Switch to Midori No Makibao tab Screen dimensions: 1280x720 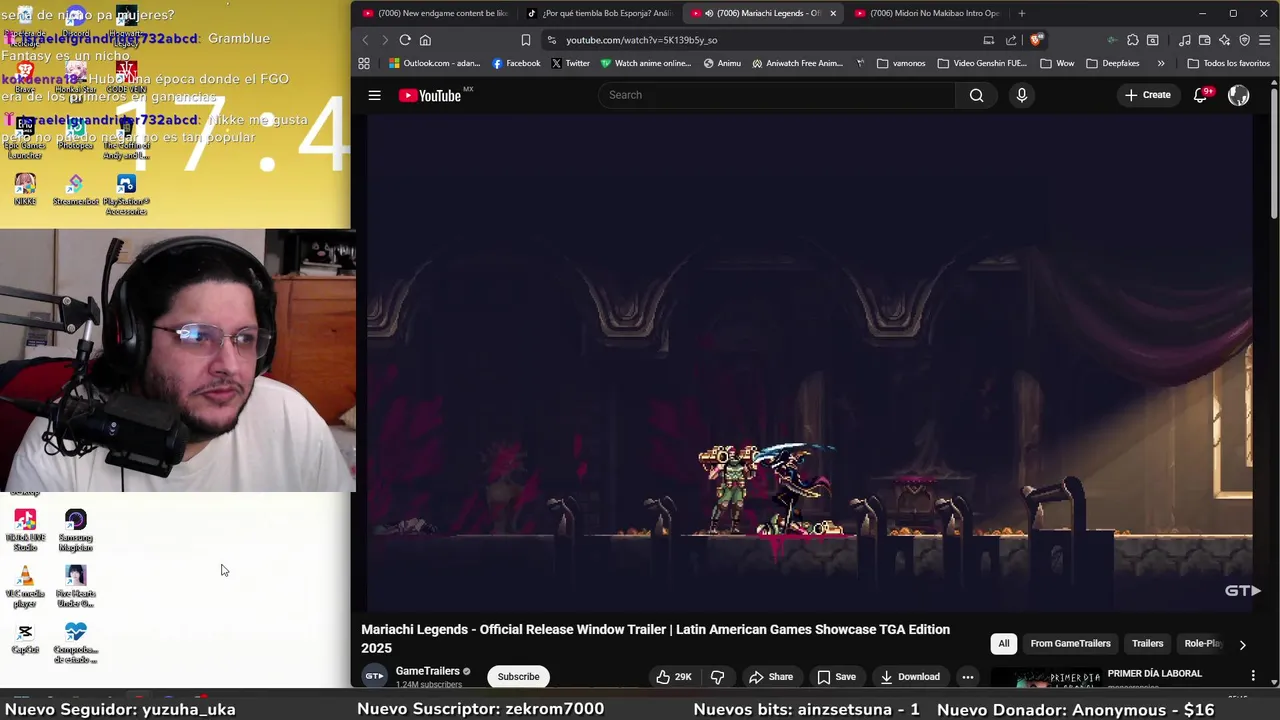click(x=927, y=13)
